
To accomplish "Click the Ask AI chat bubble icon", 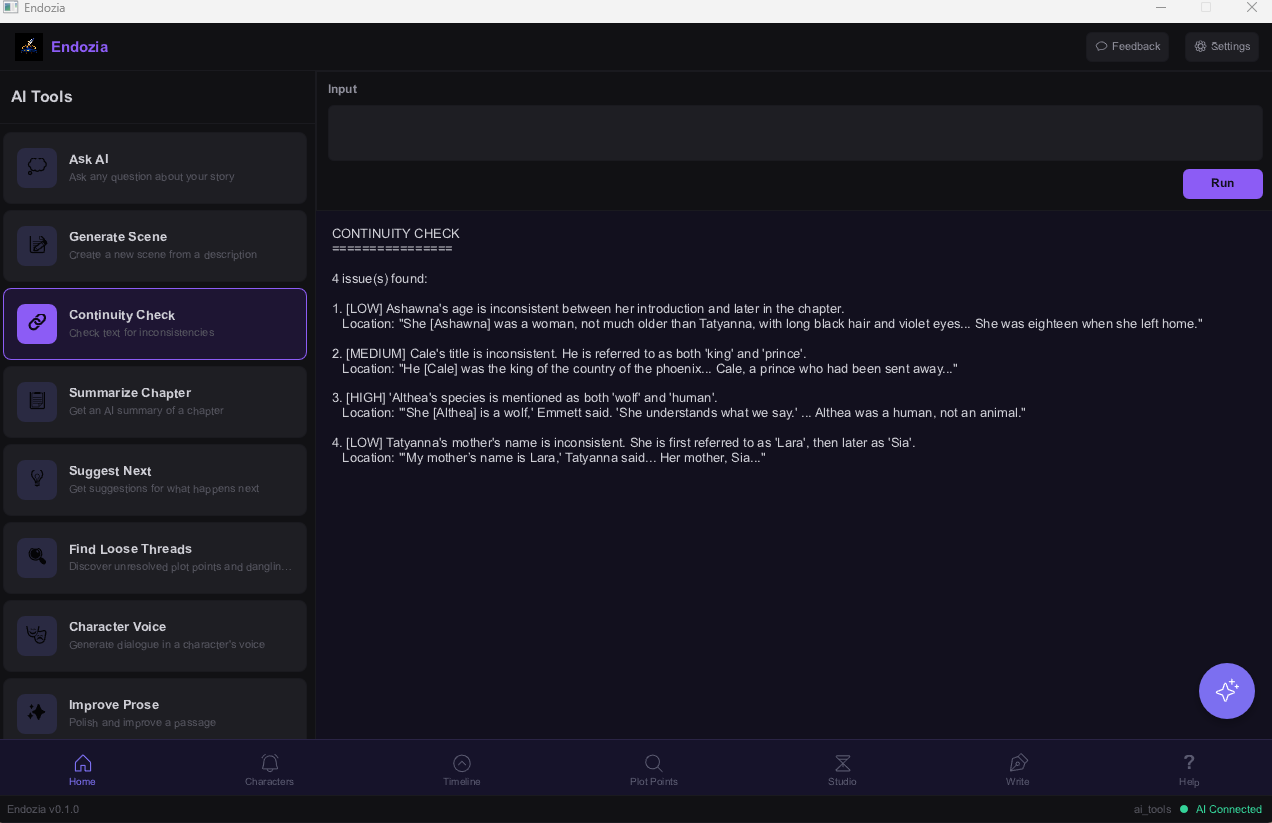I will tap(37, 168).
